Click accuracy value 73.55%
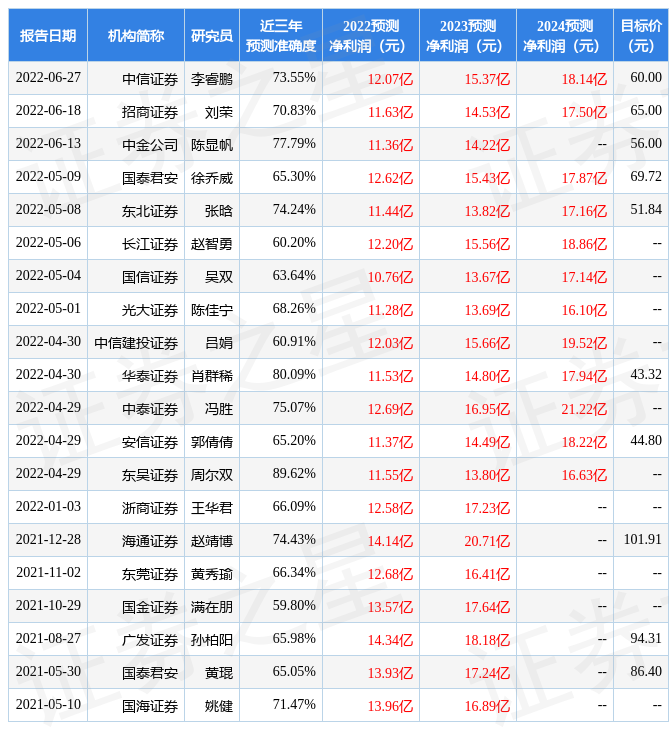Viewport: 669px width, 730px height. tap(294, 77)
